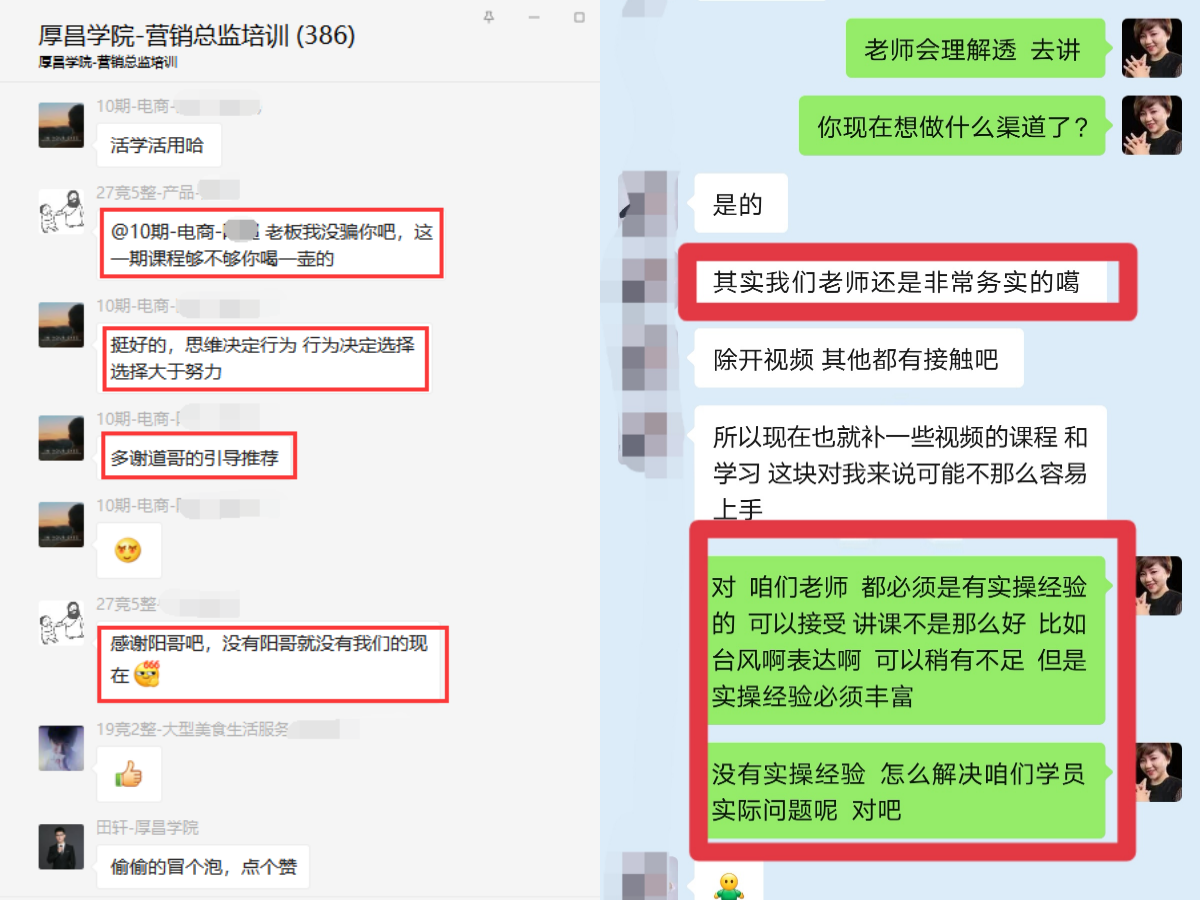
Task: Open the cartoon avatar of 27亮5整-产品
Action: click(61, 212)
